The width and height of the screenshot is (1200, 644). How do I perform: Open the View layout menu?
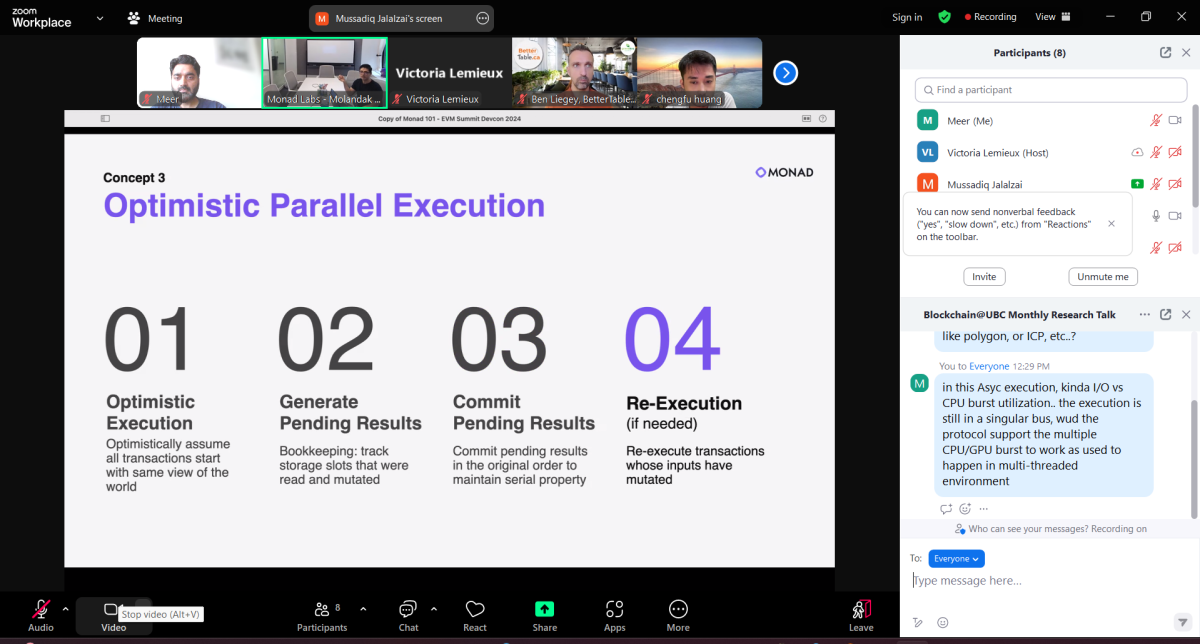point(1052,17)
